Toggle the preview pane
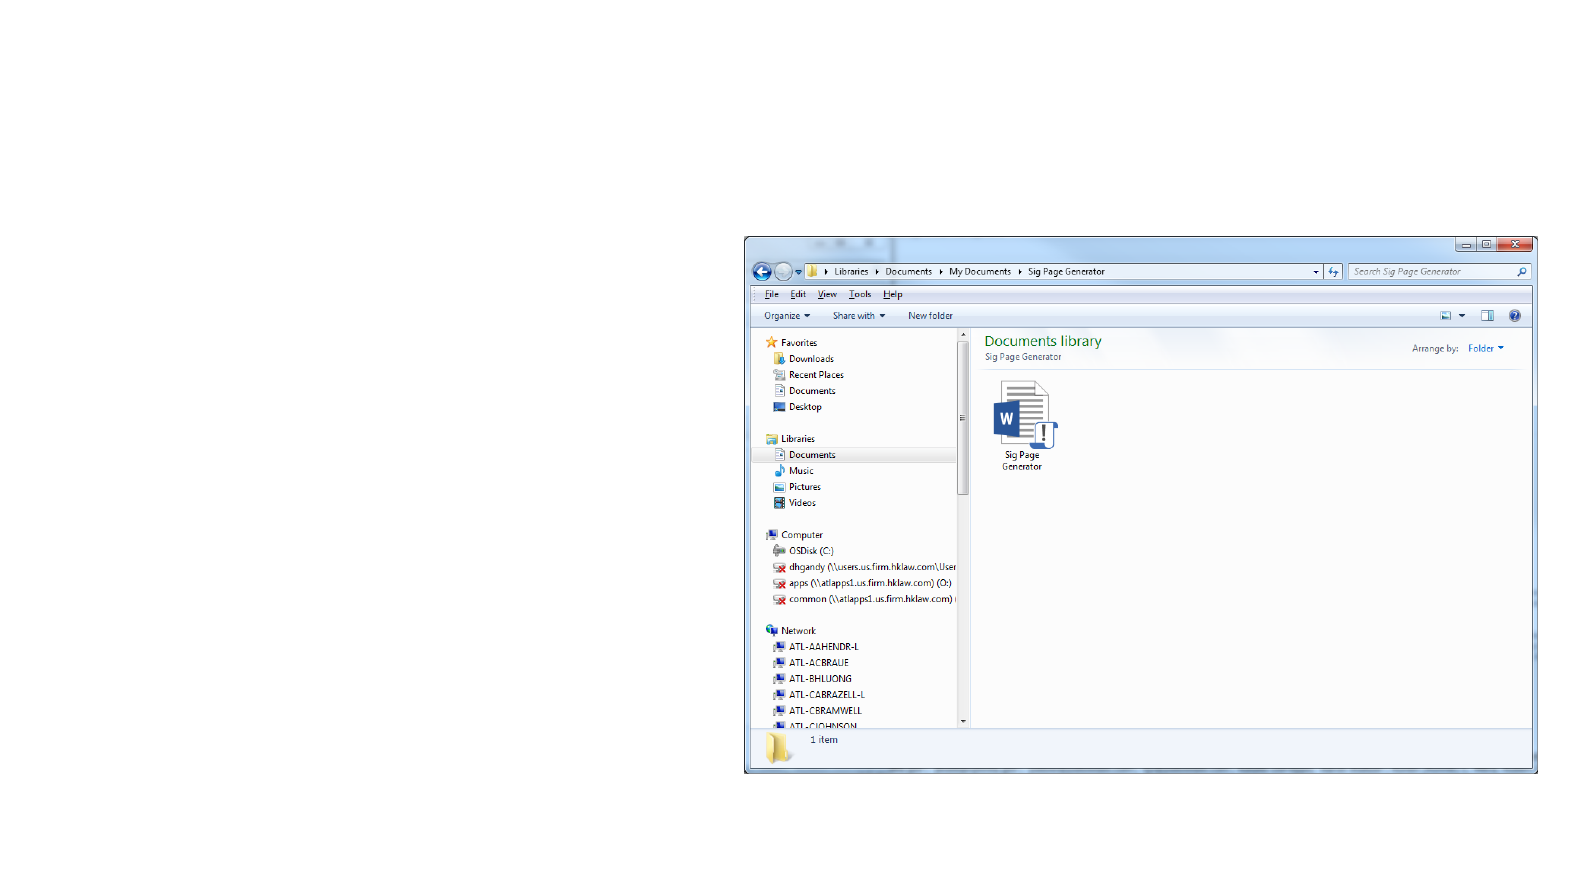Viewport: 1584px width, 891px height. point(1487,316)
